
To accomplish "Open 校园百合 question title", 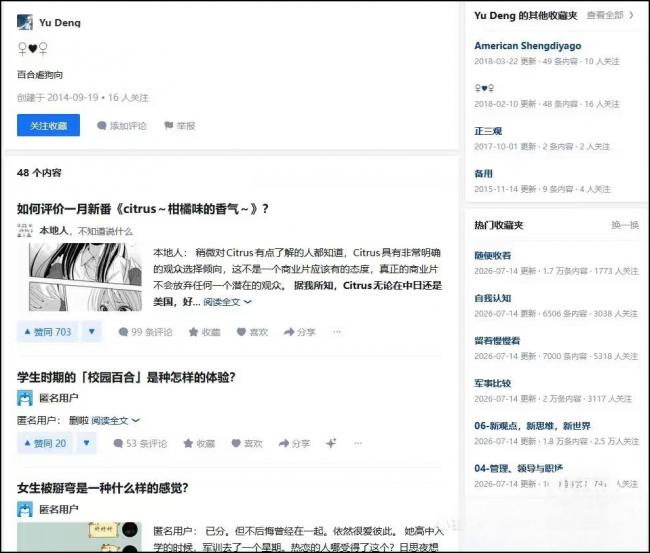I will coord(126,378).
